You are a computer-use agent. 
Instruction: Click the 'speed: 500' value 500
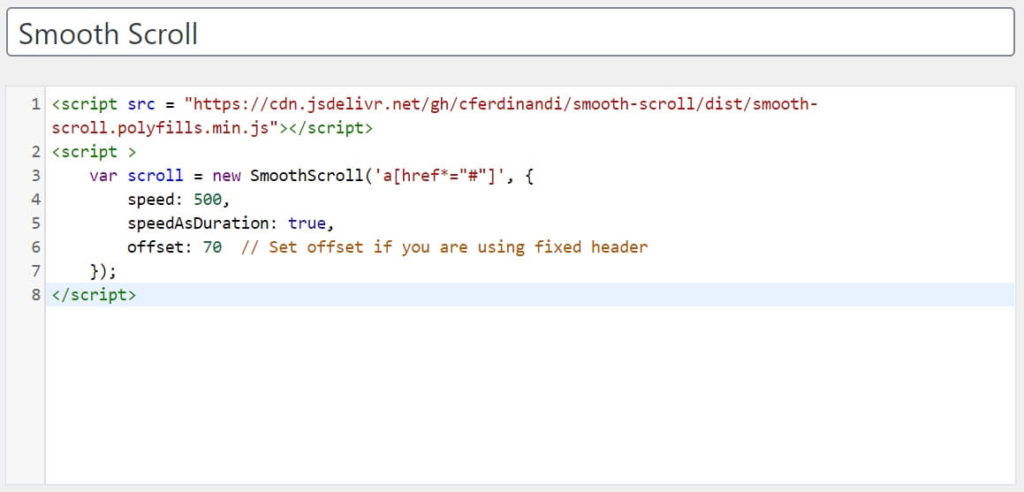pyautogui.click(x=208, y=199)
